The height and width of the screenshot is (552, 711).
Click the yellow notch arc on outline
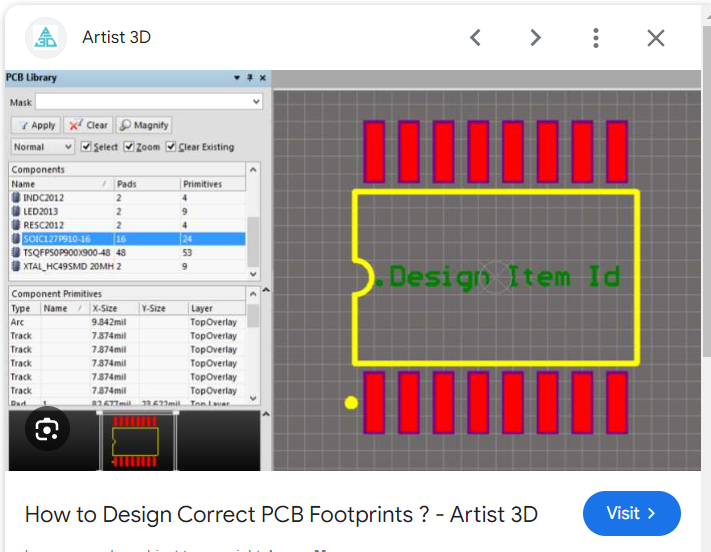[365, 277]
